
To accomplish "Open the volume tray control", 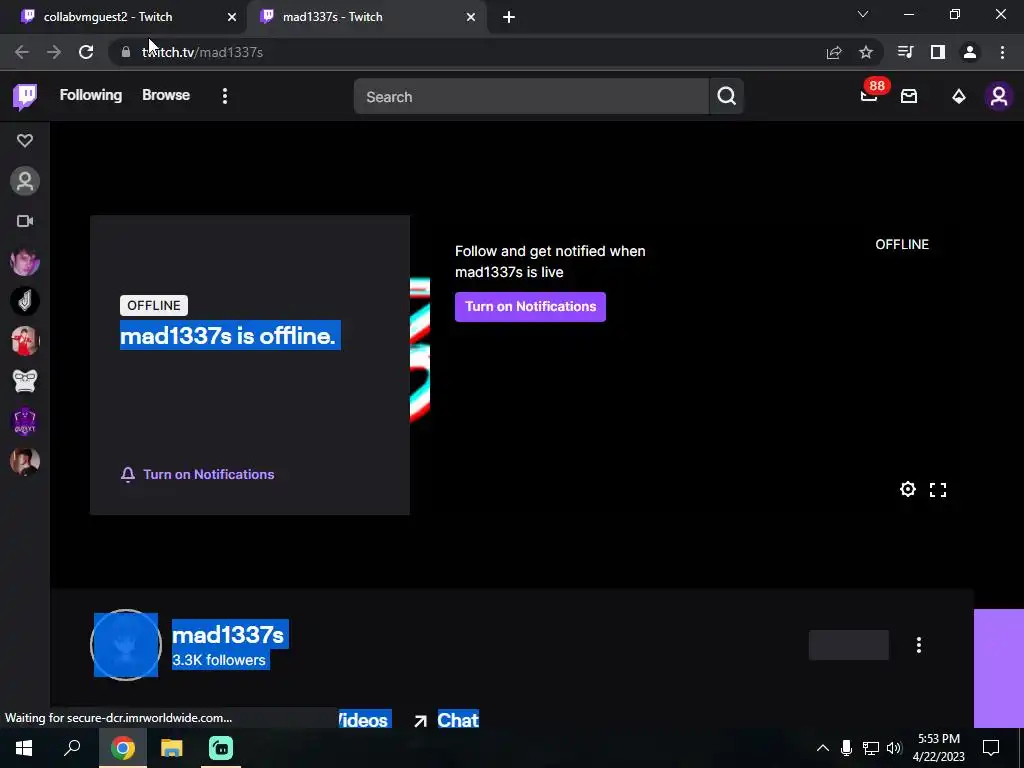I will [x=894, y=748].
